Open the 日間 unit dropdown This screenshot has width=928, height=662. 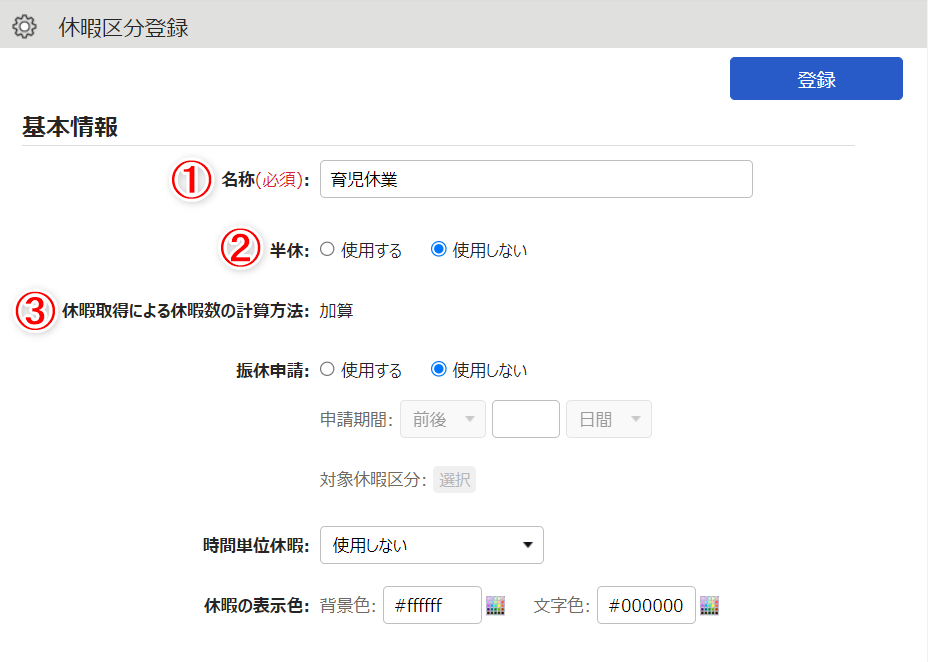click(x=608, y=419)
